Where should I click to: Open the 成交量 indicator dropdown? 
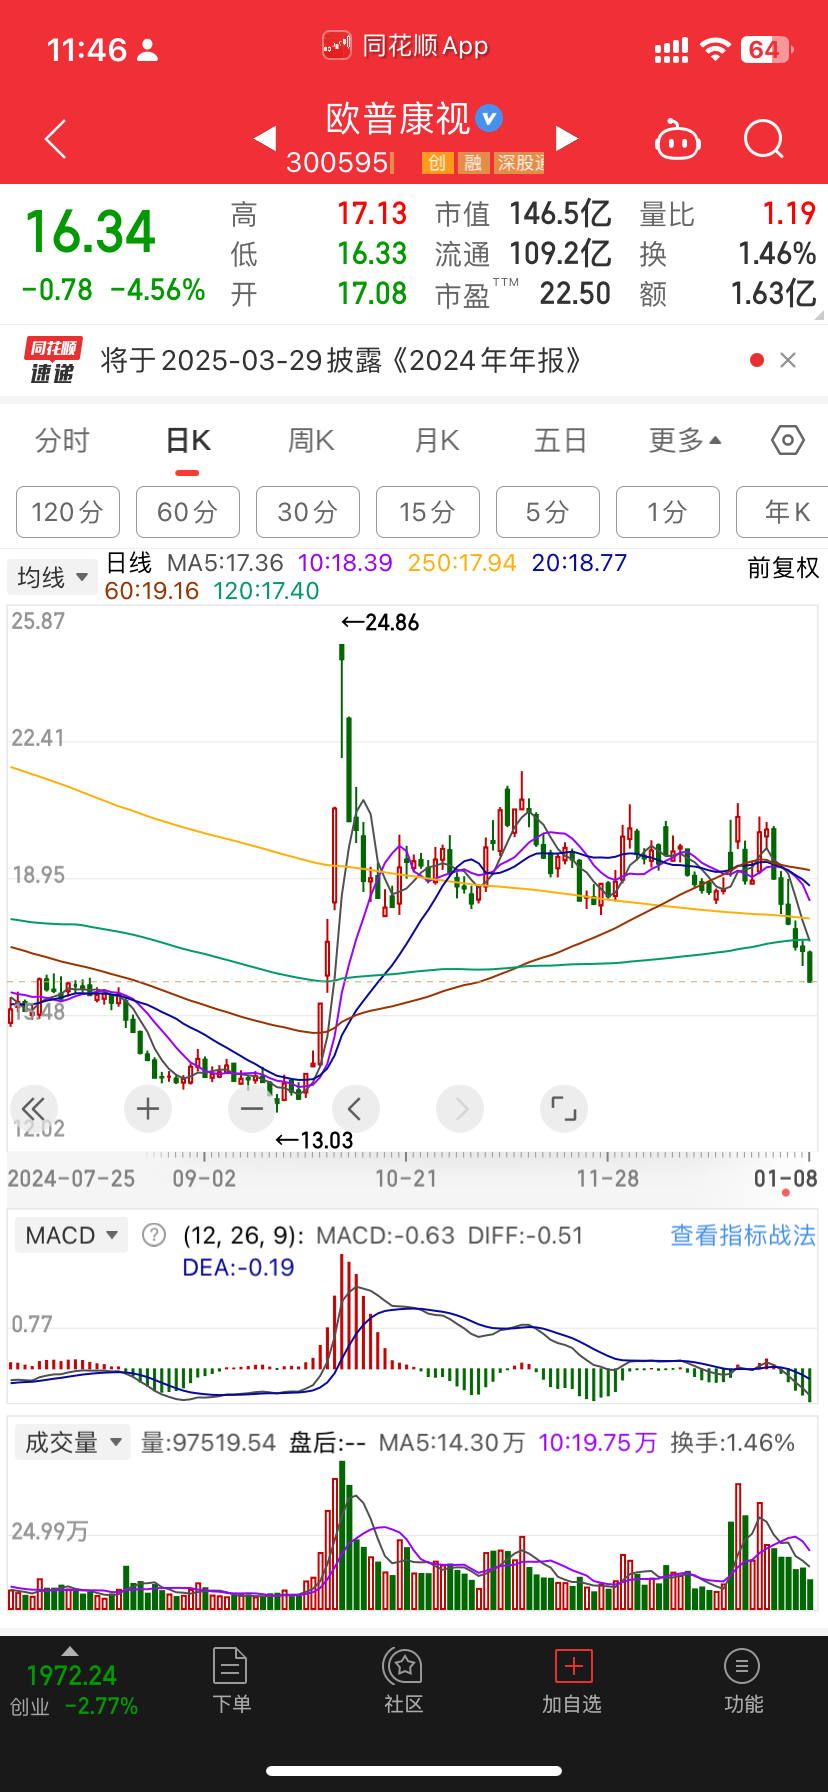pyautogui.click(x=73, y=1442)
